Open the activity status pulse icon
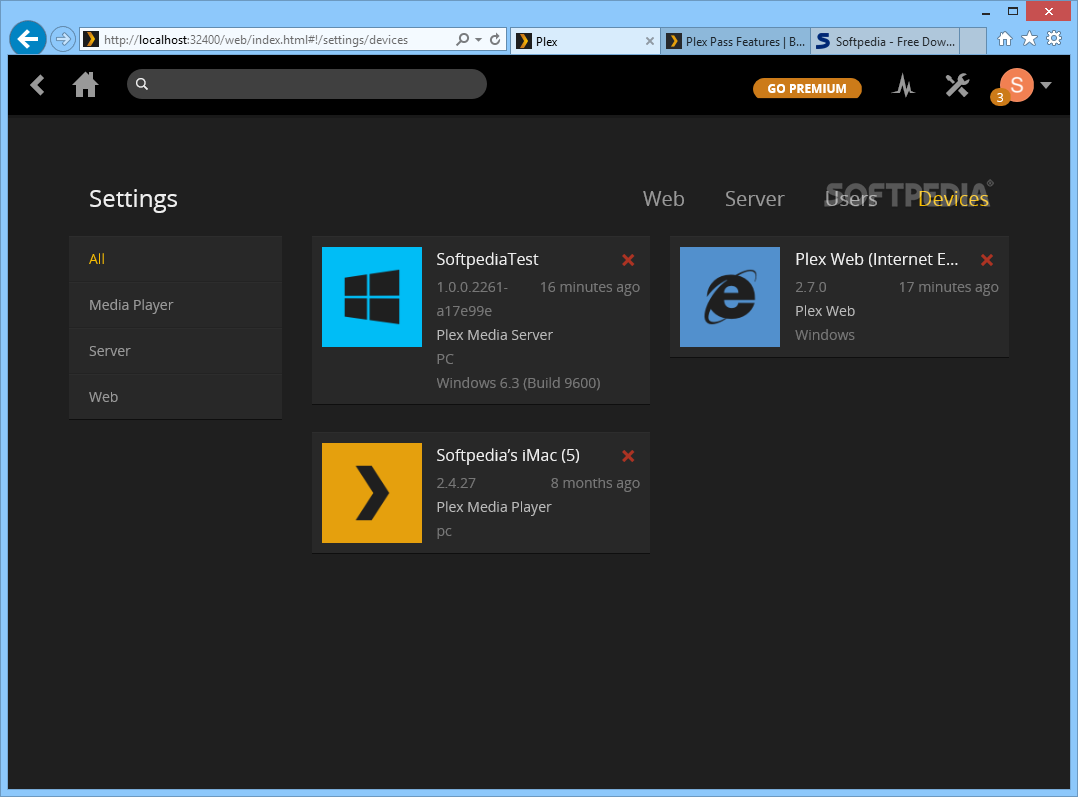1078x797 pixels. click(903, 85)
